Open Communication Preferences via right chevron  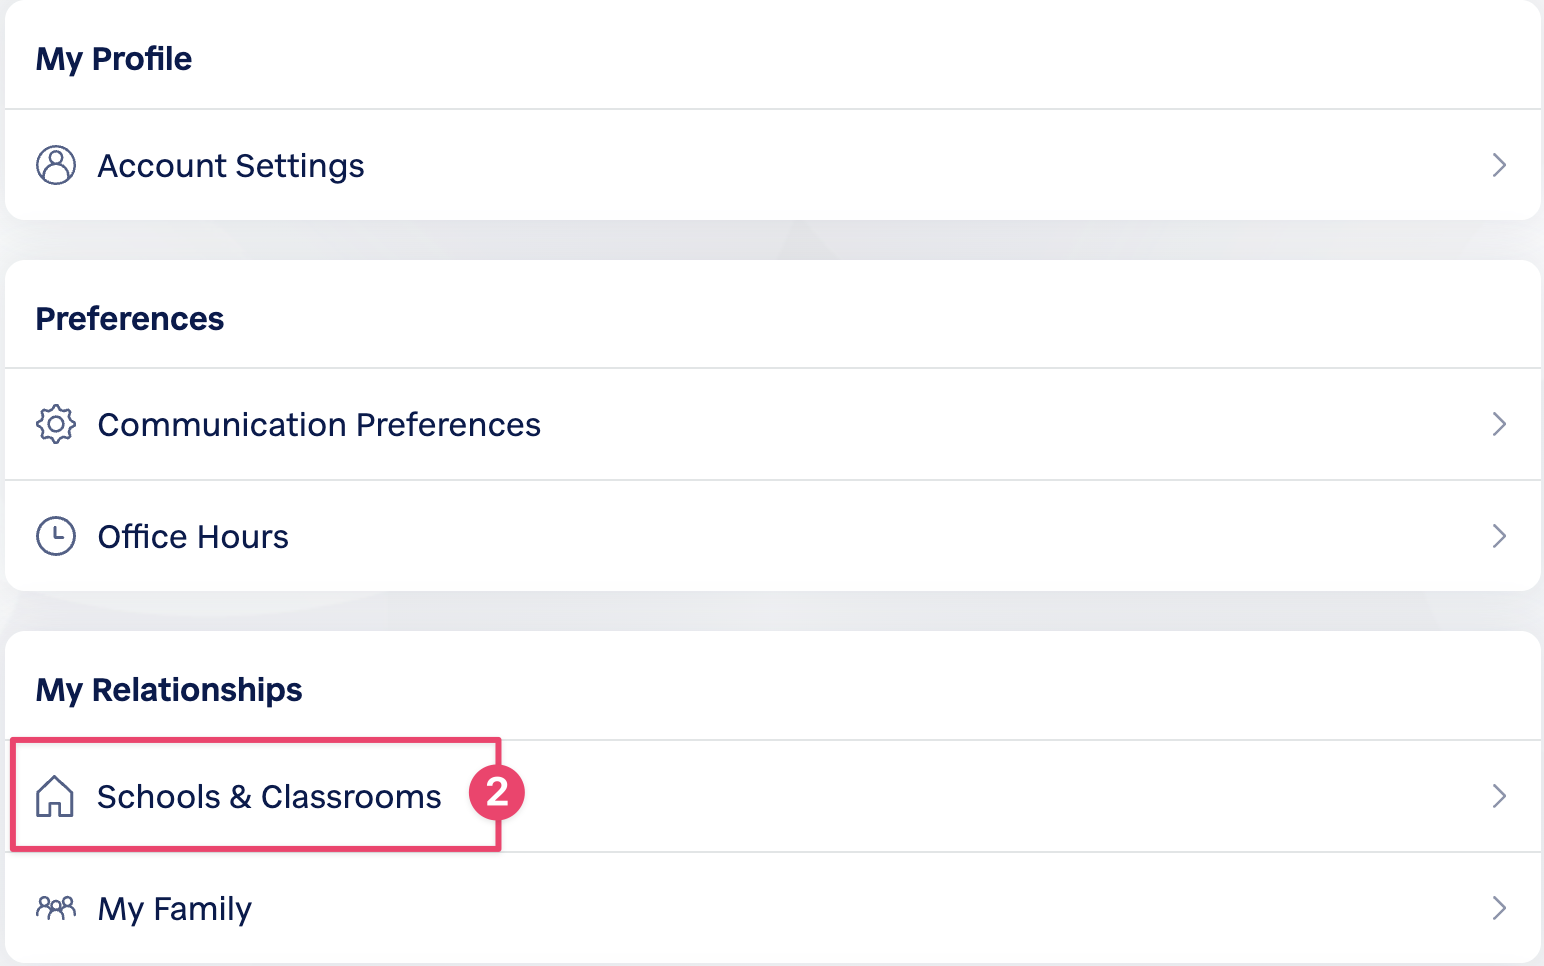[1498, 424]
